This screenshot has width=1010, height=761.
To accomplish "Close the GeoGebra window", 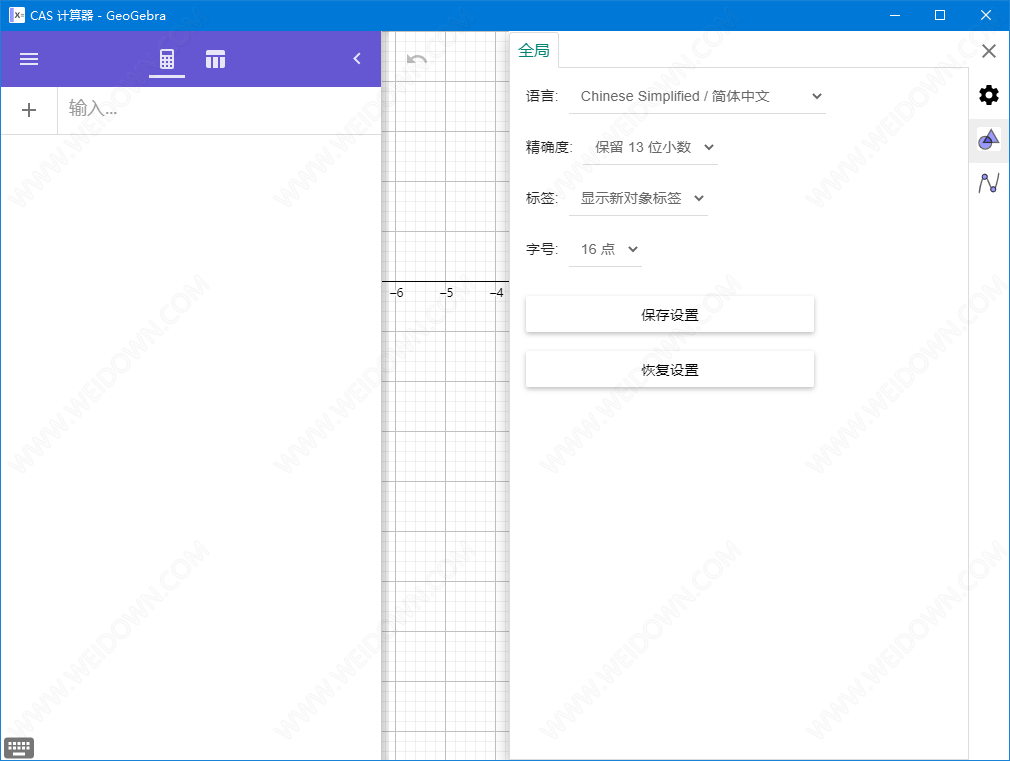I will [x=986, y=15].
